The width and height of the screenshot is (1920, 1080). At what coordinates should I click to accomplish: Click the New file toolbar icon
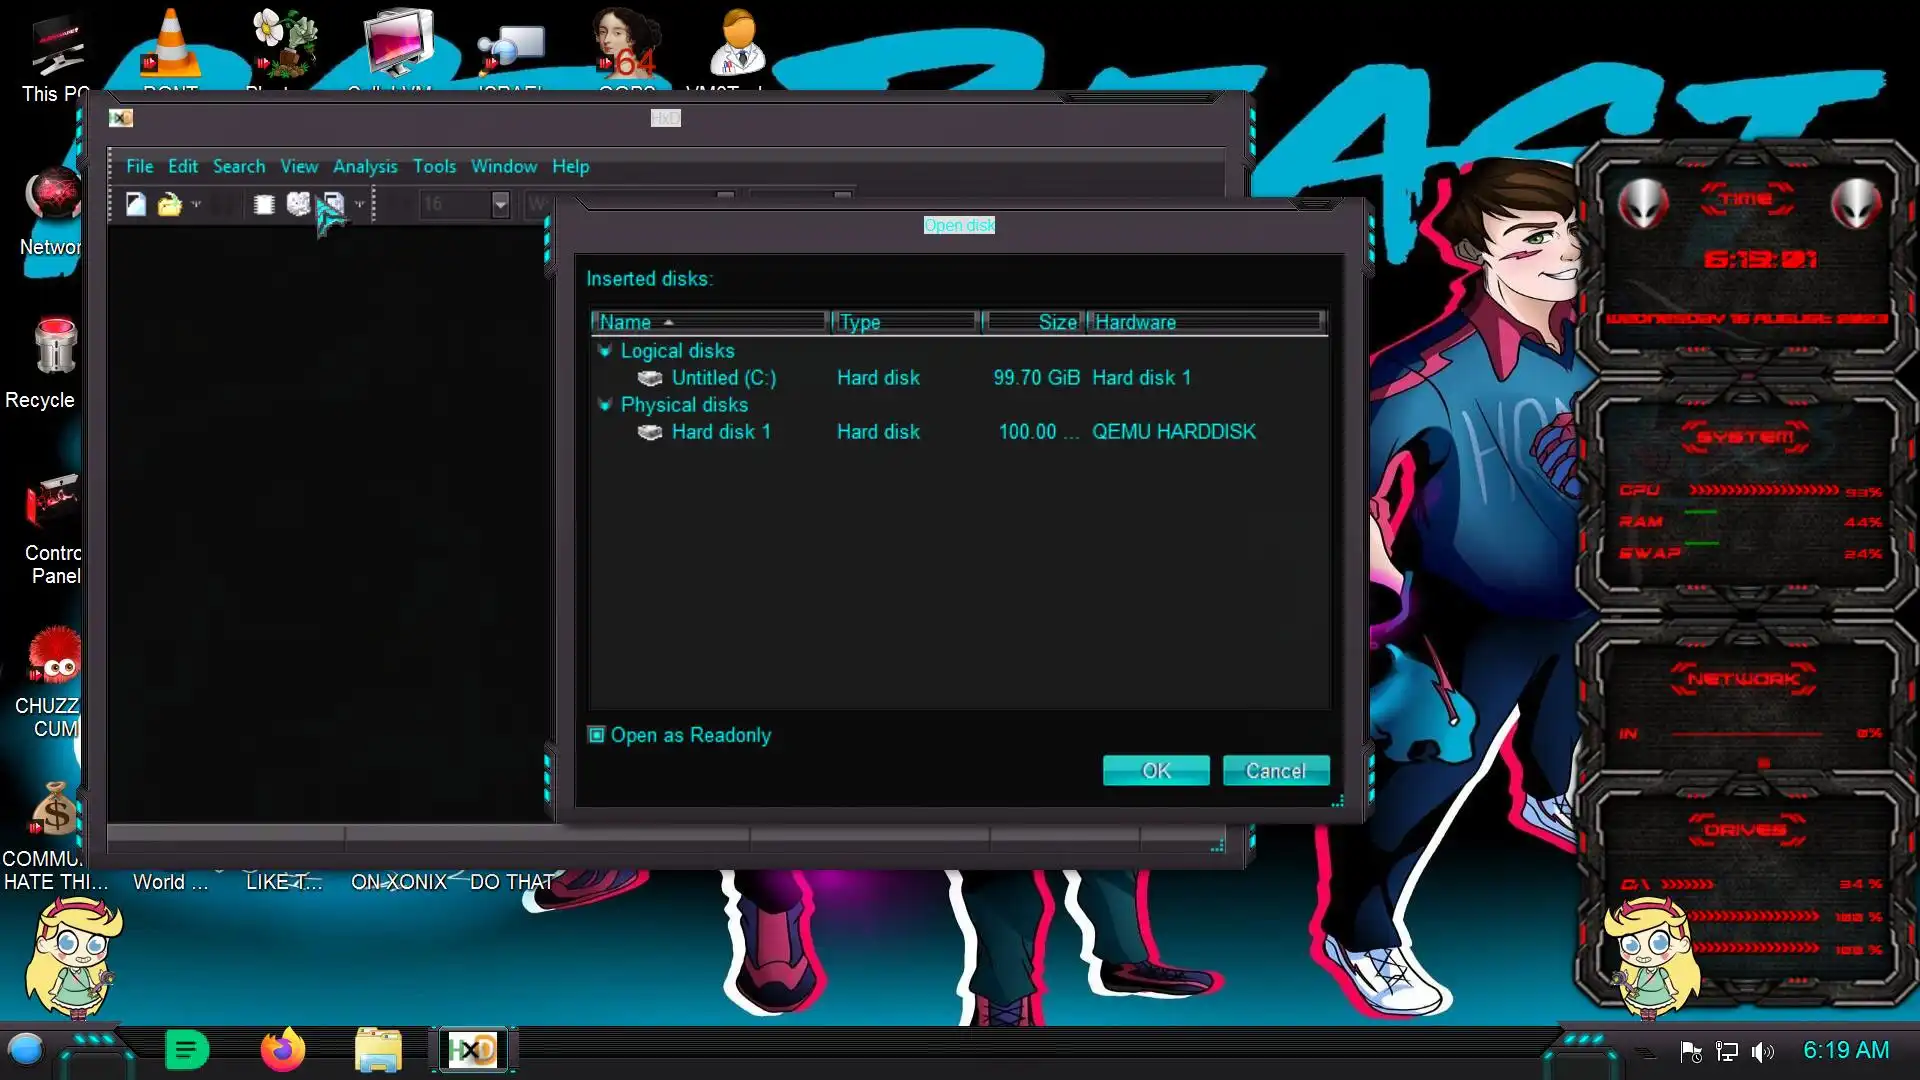coord(136,204)
